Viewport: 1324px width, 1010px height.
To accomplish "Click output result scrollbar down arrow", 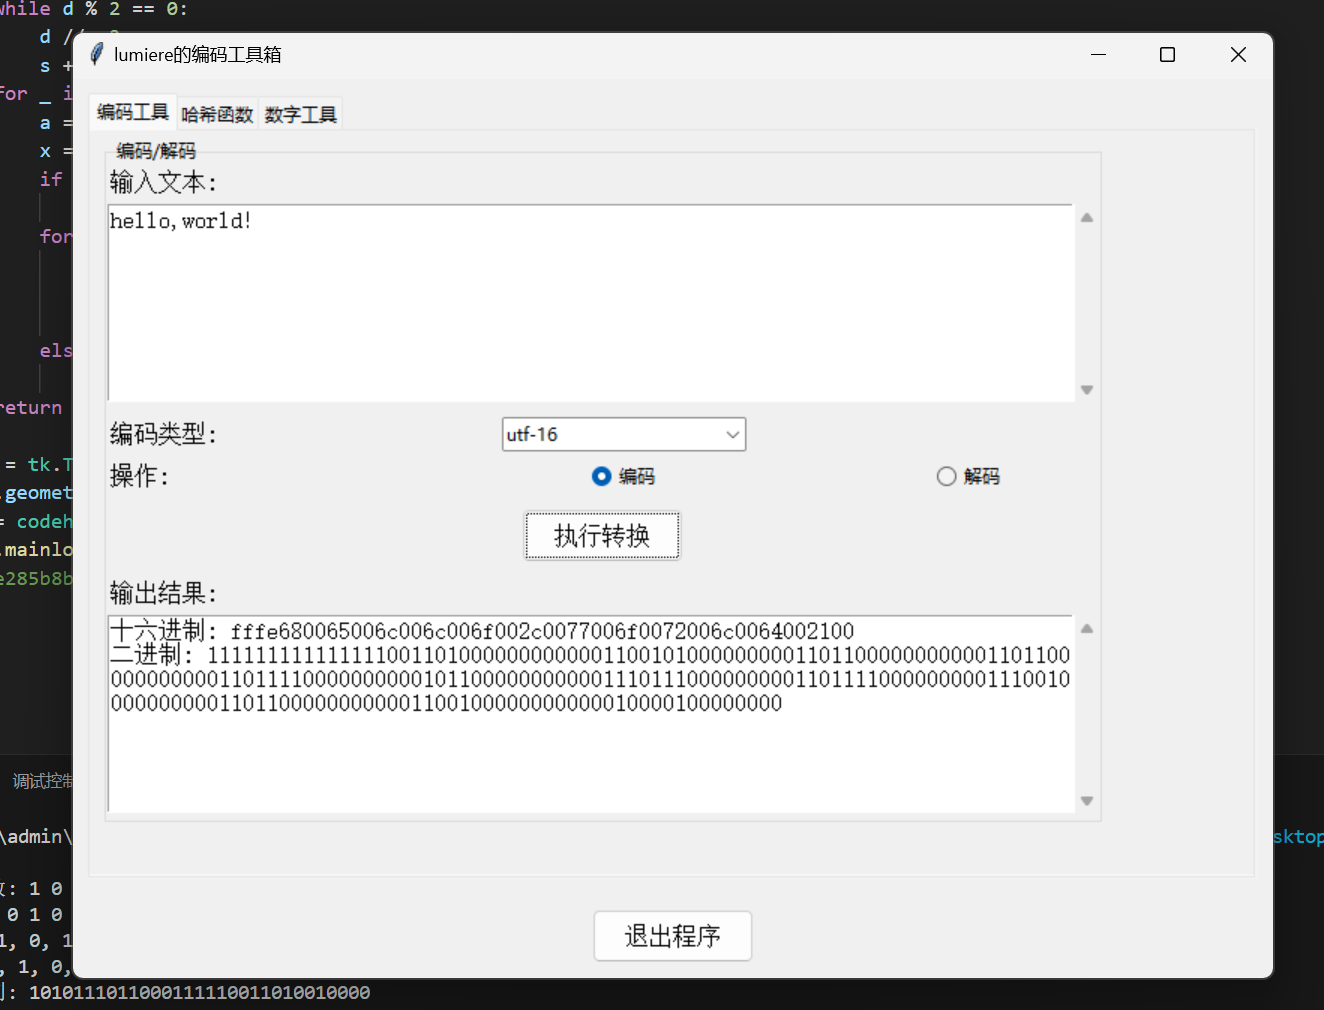I will (1087, 801).
